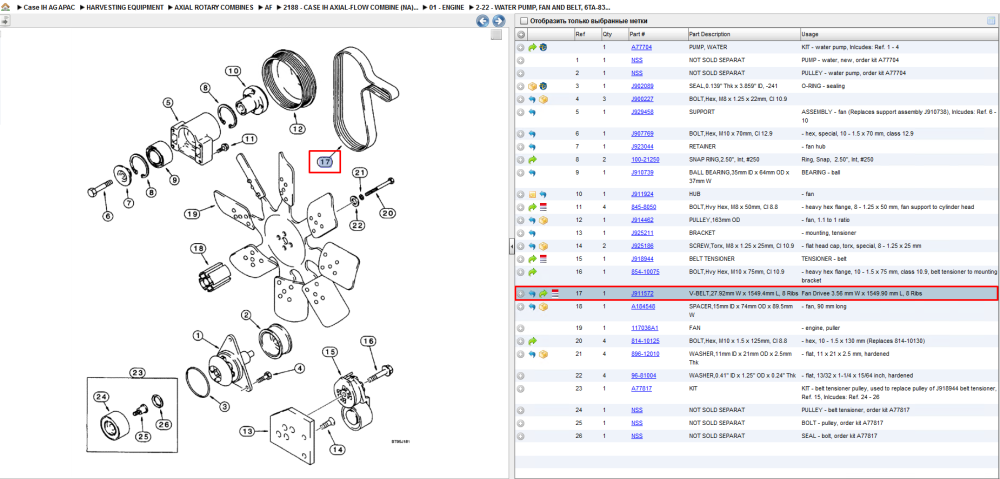Sort by the 'Ref' column header
Screen dimensions: 1000x479
tap(587, 34)
